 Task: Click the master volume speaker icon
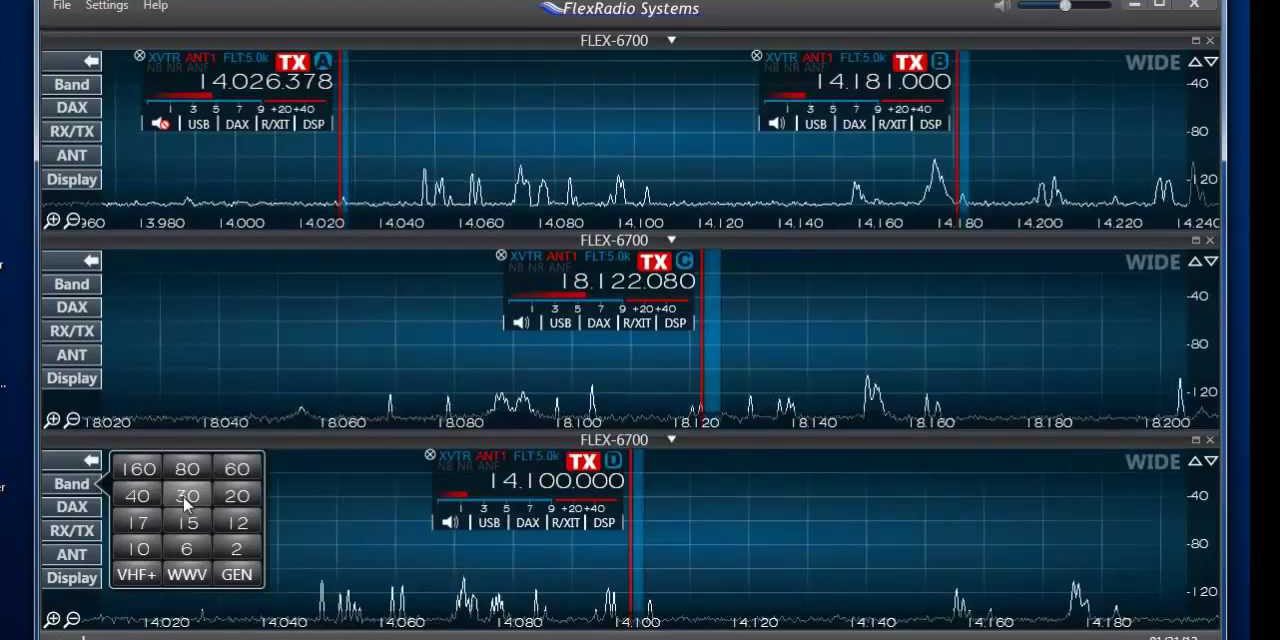click(1001, 6)
